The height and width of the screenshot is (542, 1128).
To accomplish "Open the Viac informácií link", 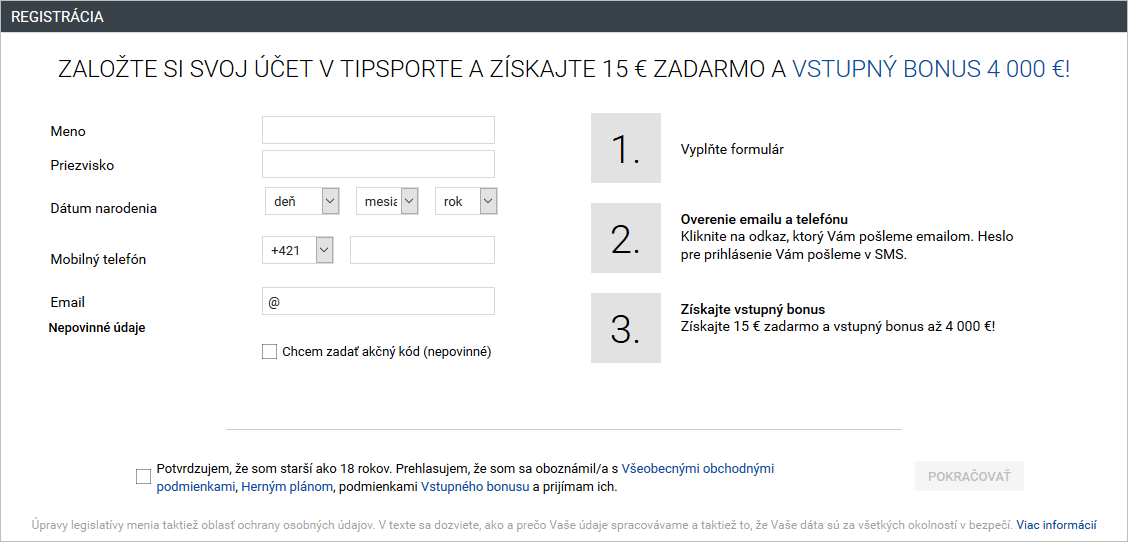I will (x=1057, y=524).
